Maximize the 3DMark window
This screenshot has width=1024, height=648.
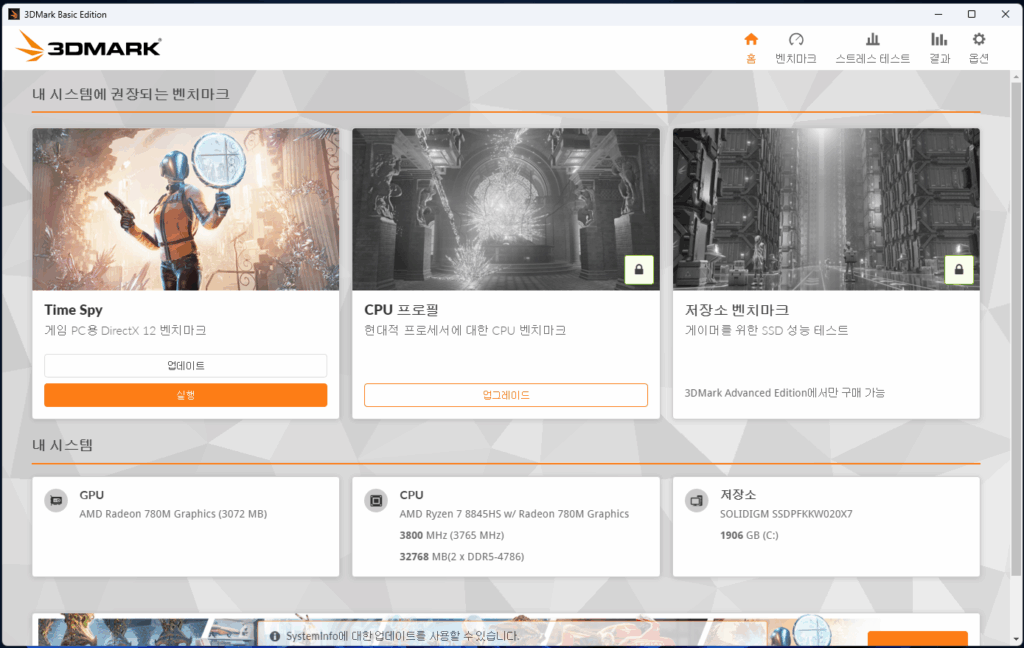972,14
